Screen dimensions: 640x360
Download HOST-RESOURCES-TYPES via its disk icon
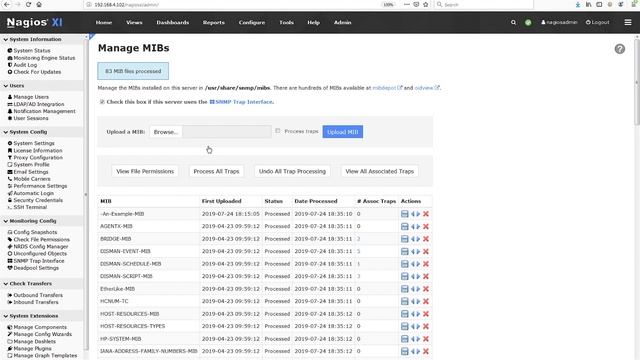404,326
